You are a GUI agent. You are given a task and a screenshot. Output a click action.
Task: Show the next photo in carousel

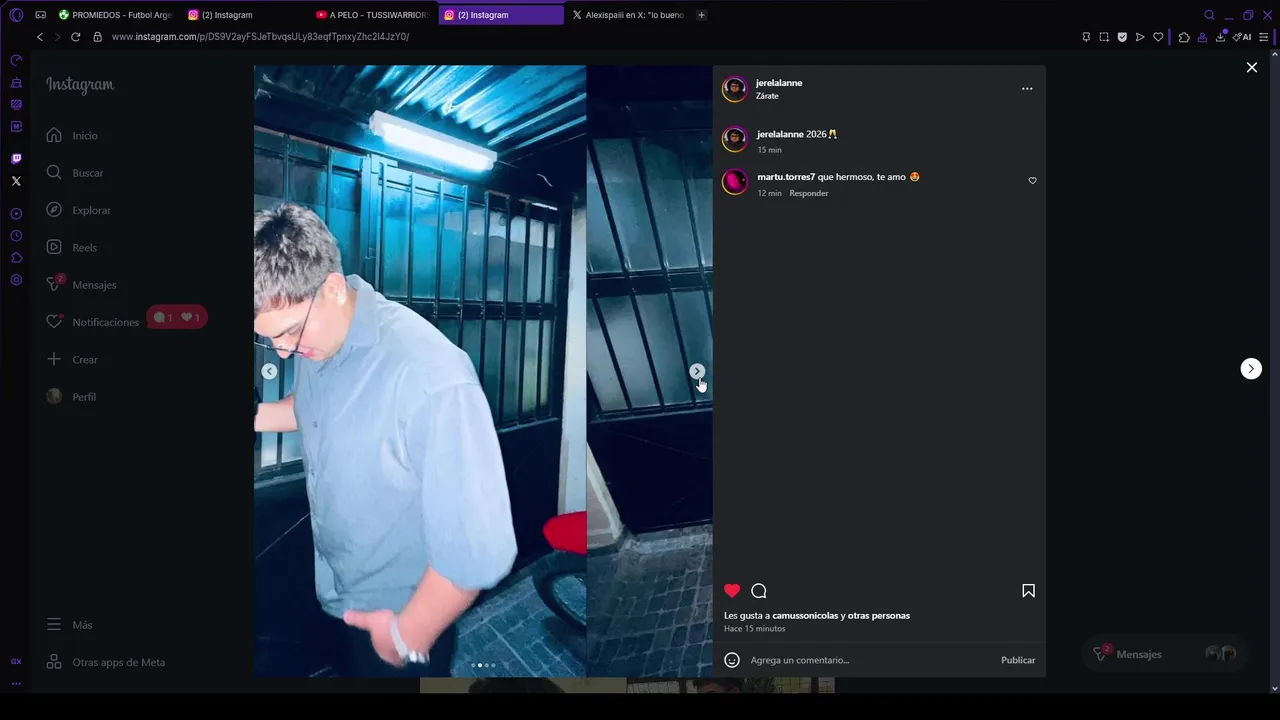pyautogui.click(x=697, y=371)
